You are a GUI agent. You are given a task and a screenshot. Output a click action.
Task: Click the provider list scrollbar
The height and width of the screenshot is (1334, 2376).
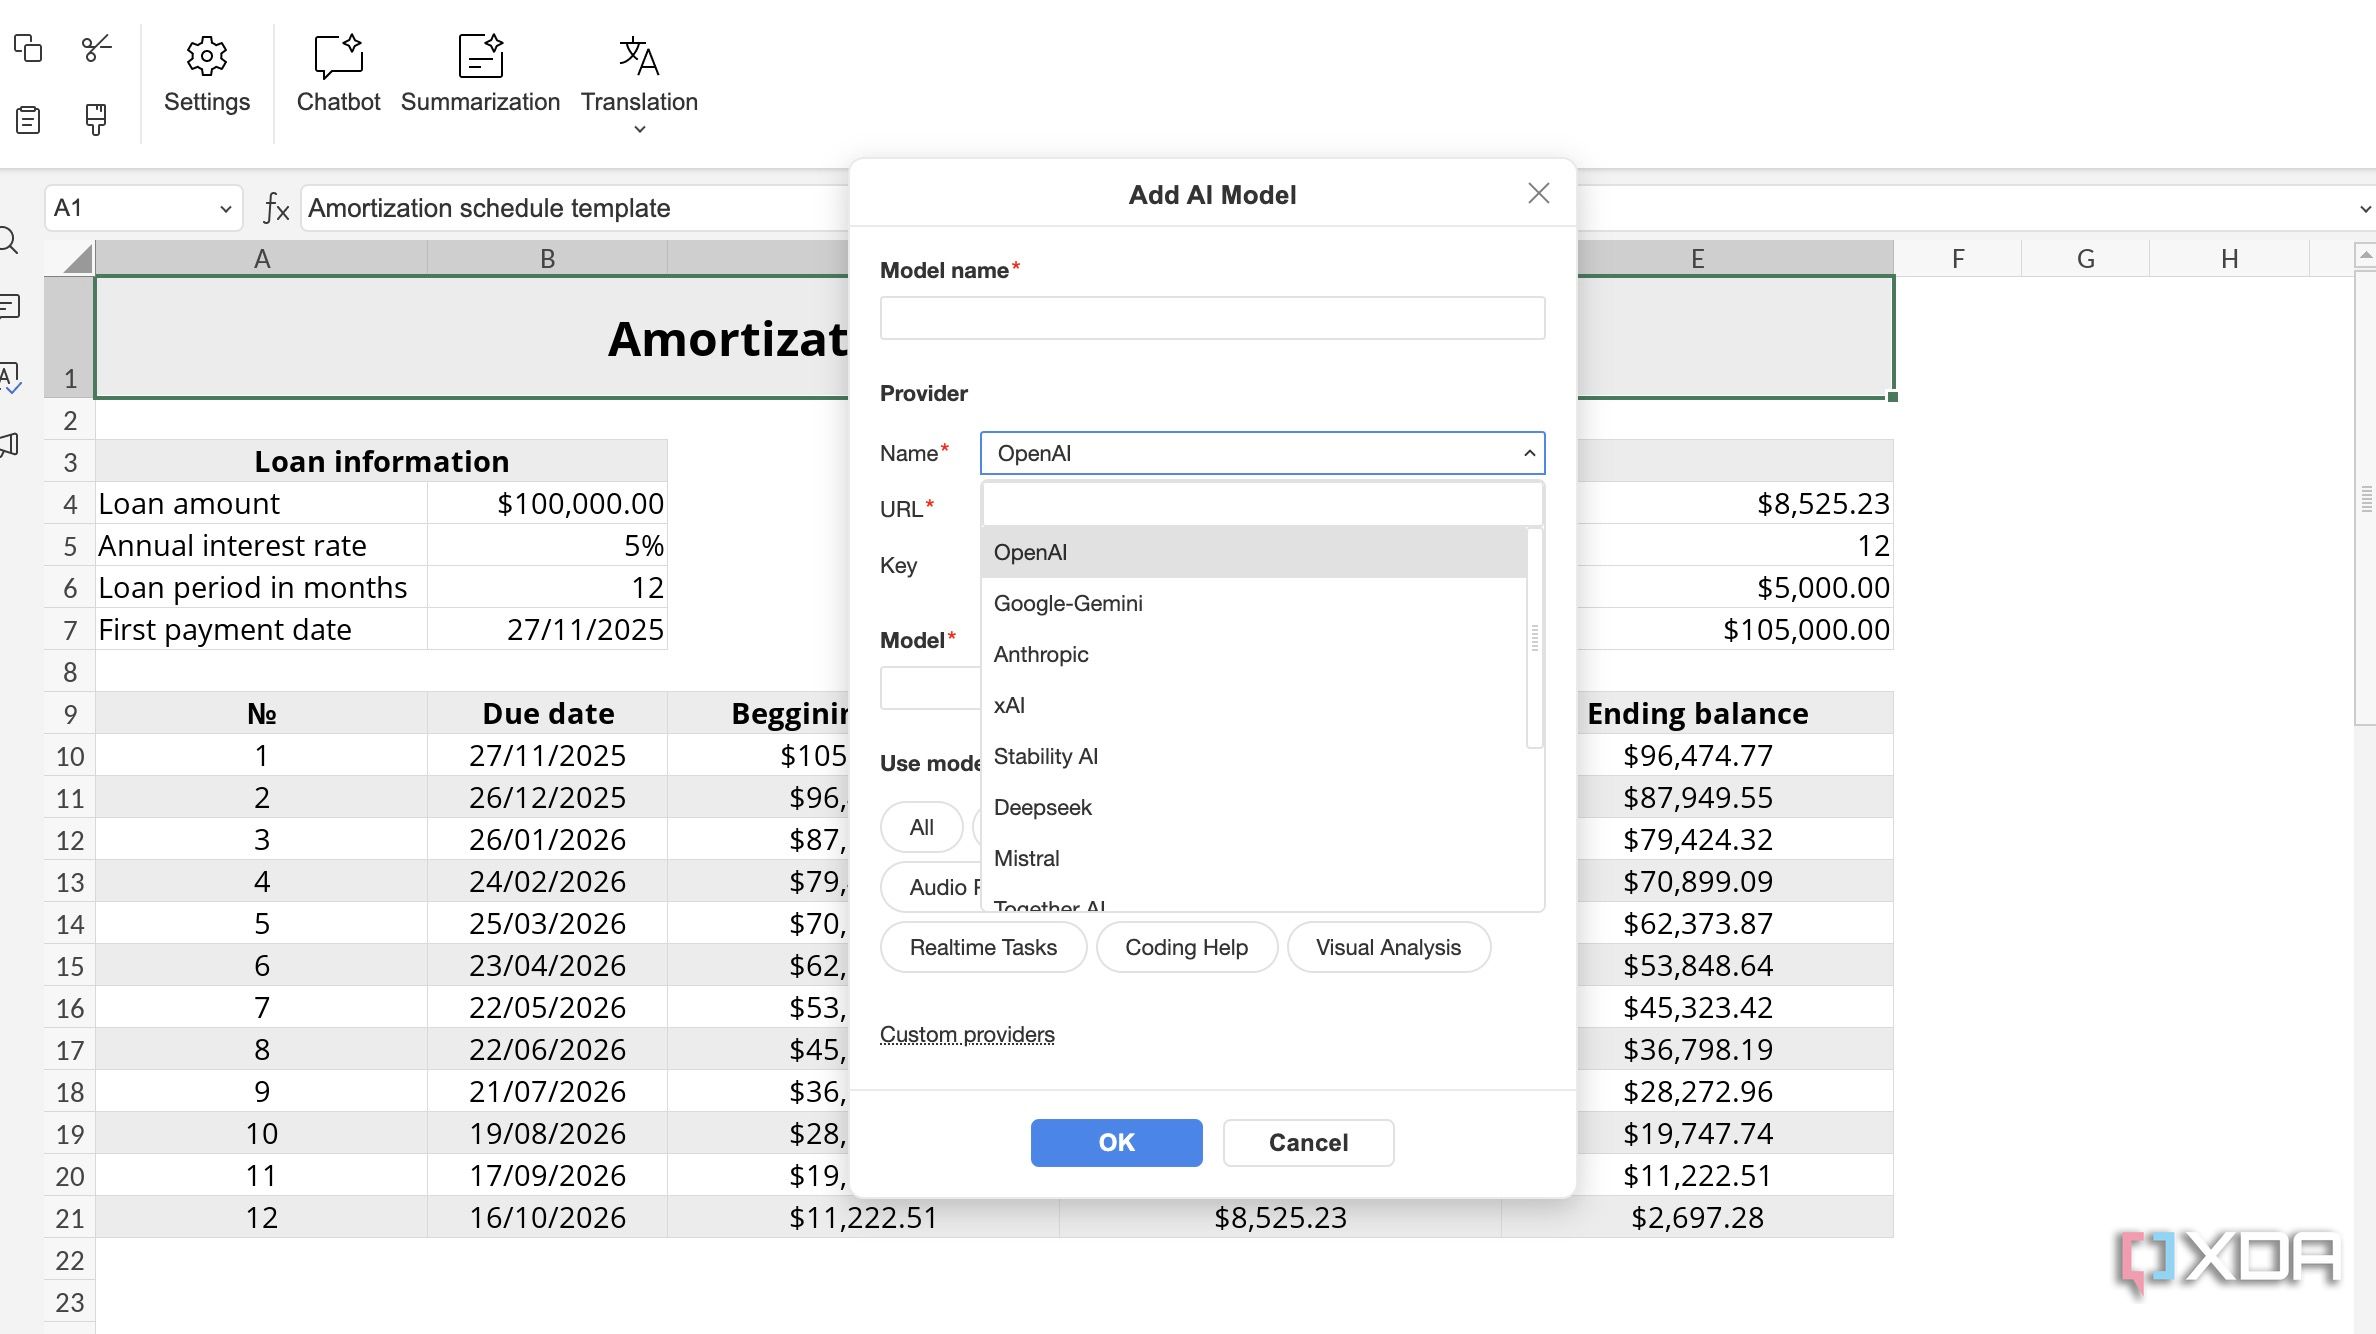tap(1535, 638)
